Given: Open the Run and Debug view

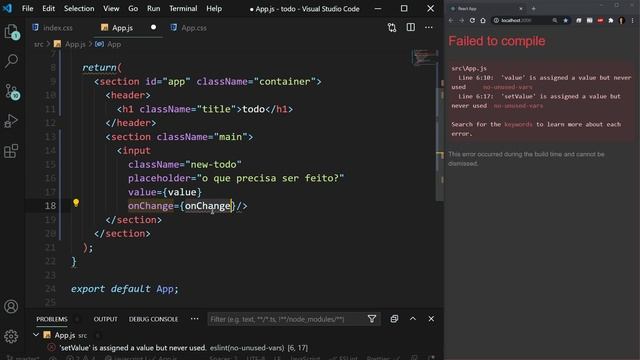Looking at the screenshot, I should coord(11,121).
